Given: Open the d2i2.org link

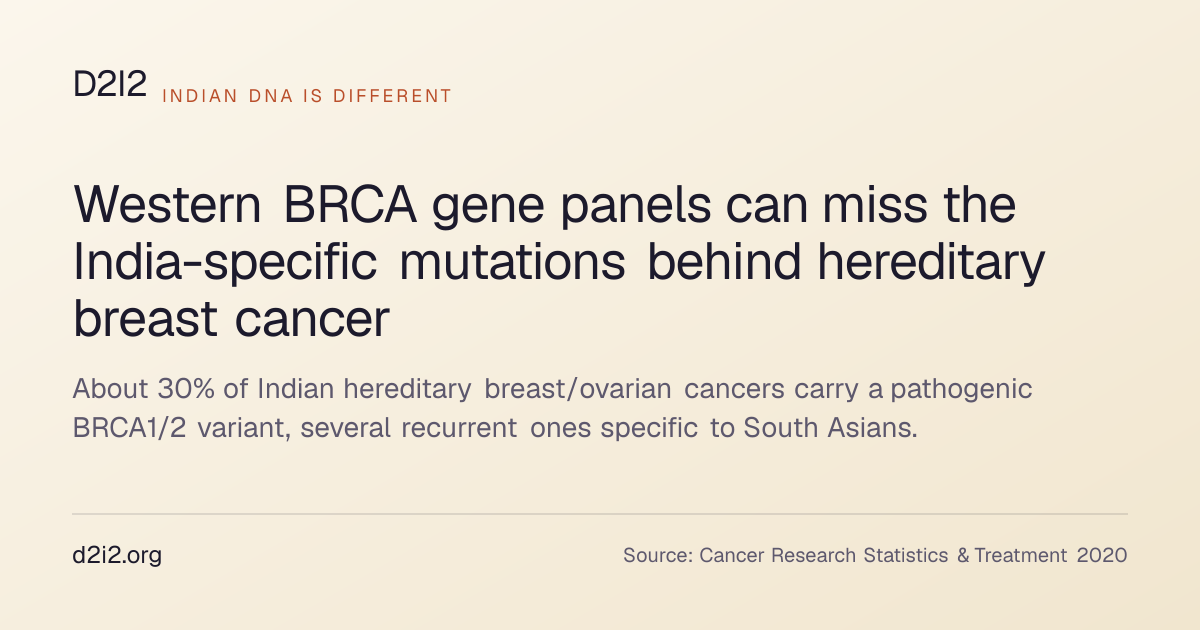Looking at the screenshot, I should (x=117, y=555).
